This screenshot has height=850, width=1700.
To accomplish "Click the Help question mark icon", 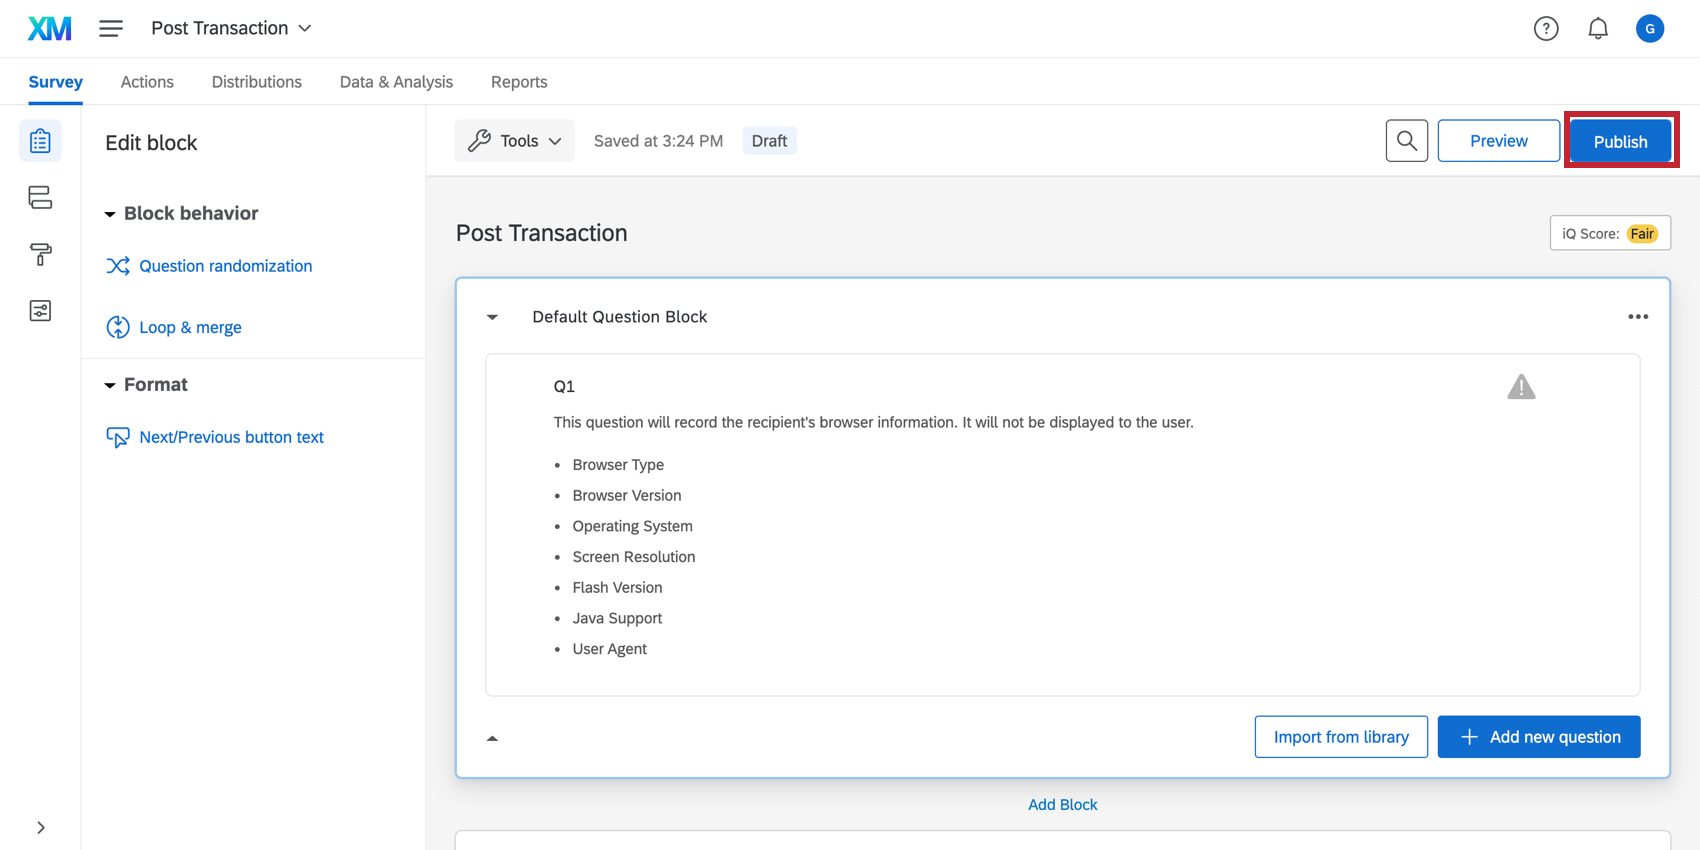I will click(1546, 29).
